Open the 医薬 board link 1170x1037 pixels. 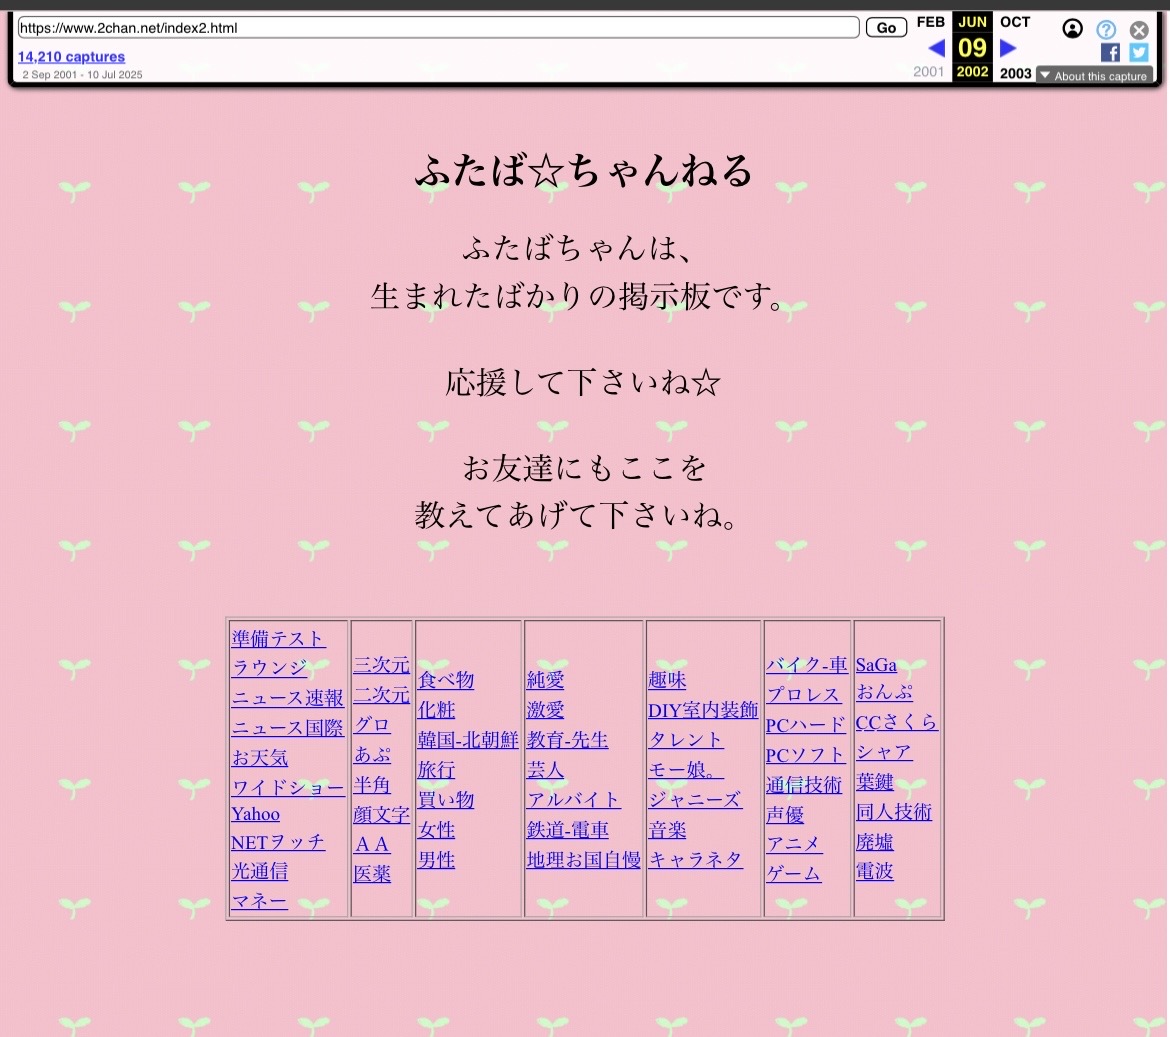[372, 874]
